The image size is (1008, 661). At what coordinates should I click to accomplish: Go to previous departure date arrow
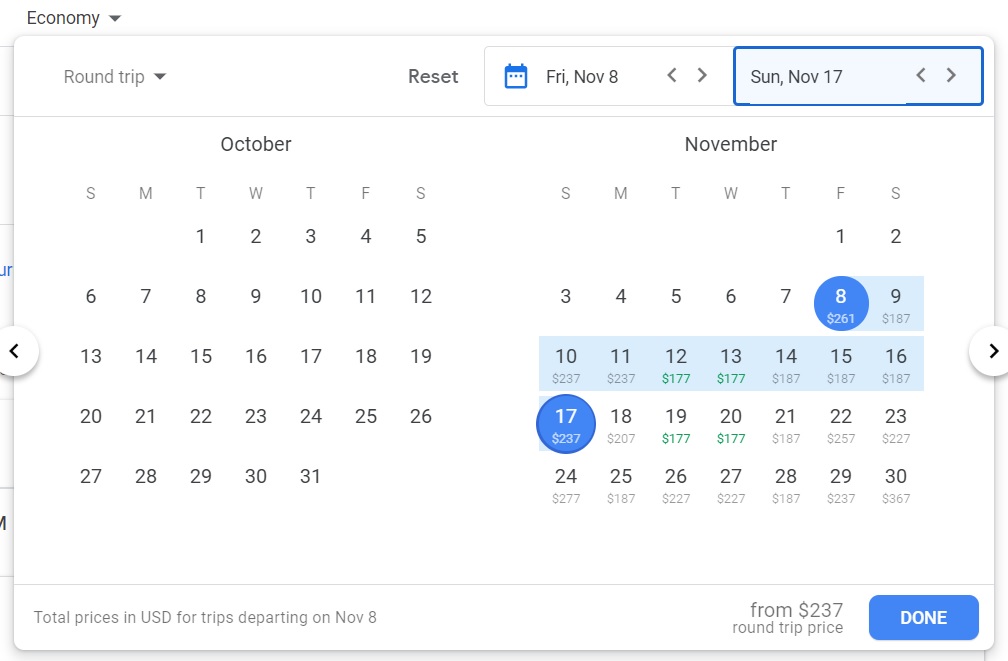[x=673, y=75]
